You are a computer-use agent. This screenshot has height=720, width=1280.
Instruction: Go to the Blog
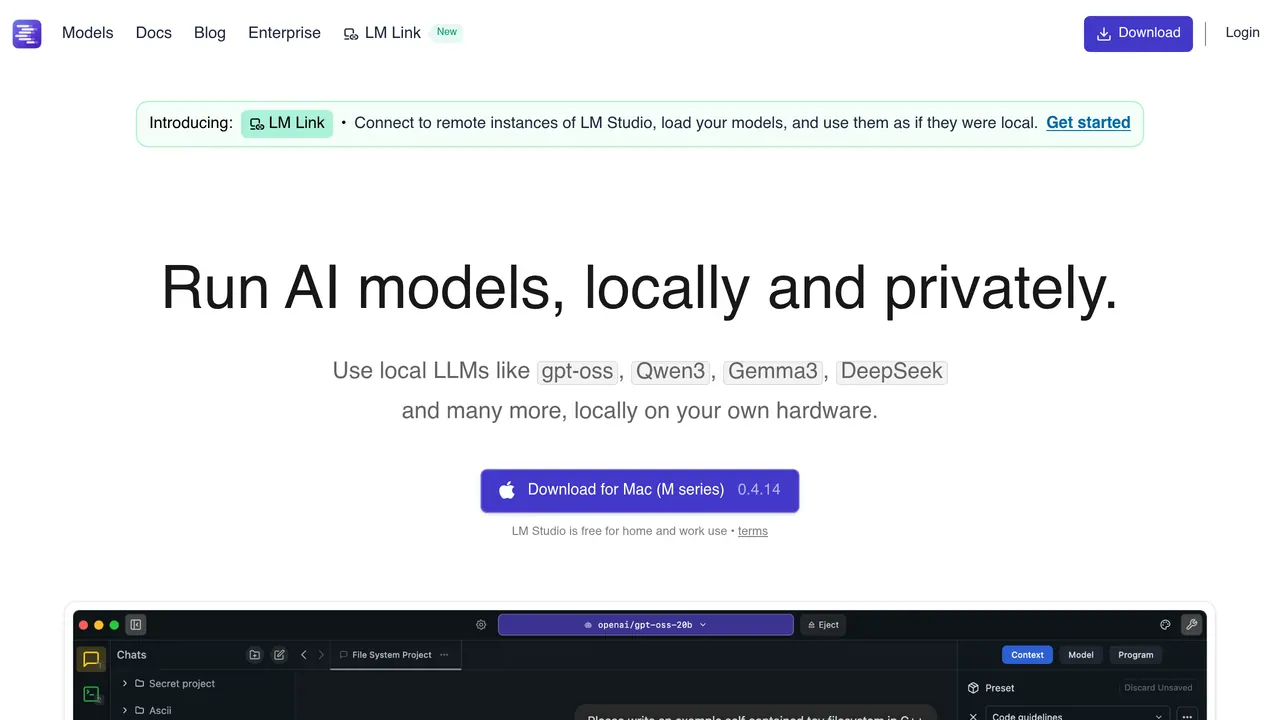[x=210, y=33]
